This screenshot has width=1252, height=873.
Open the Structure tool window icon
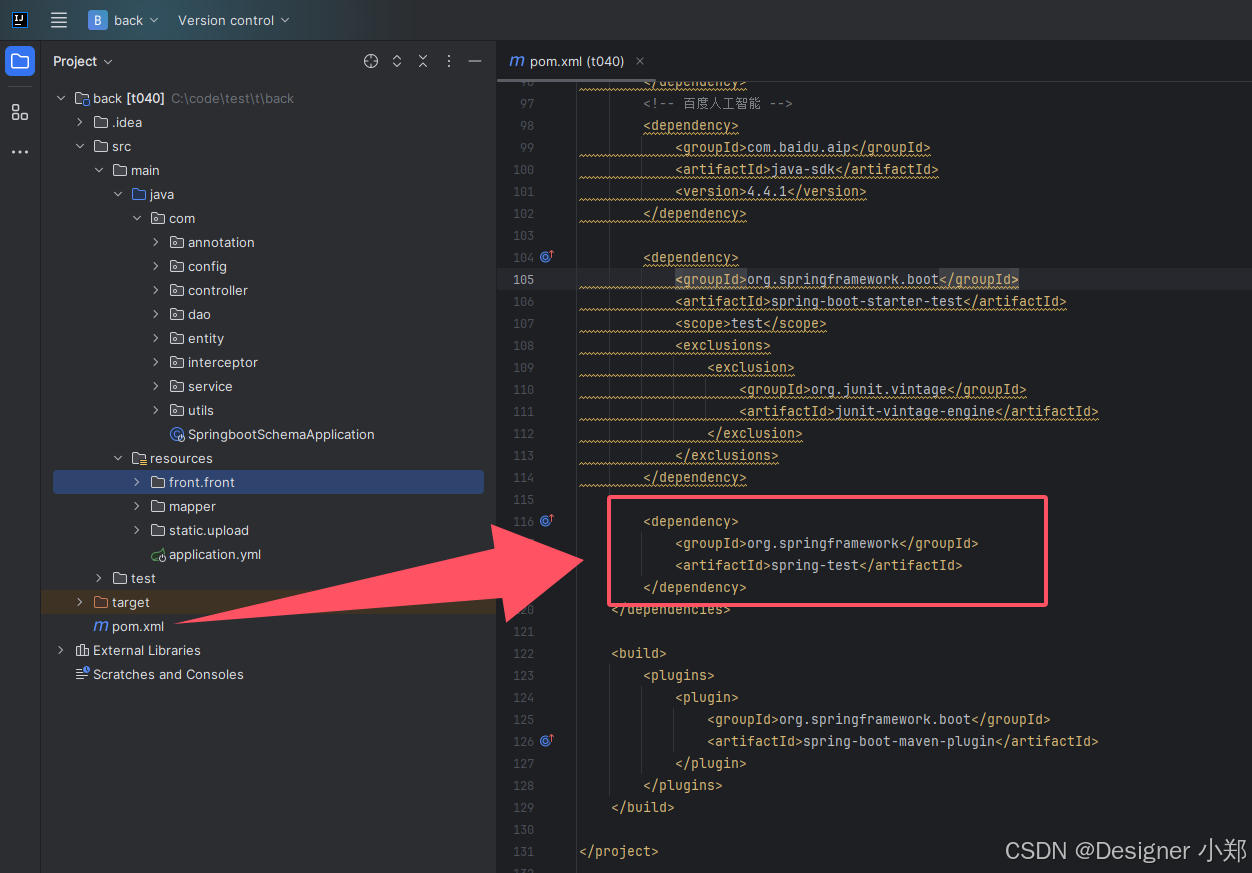20,112
